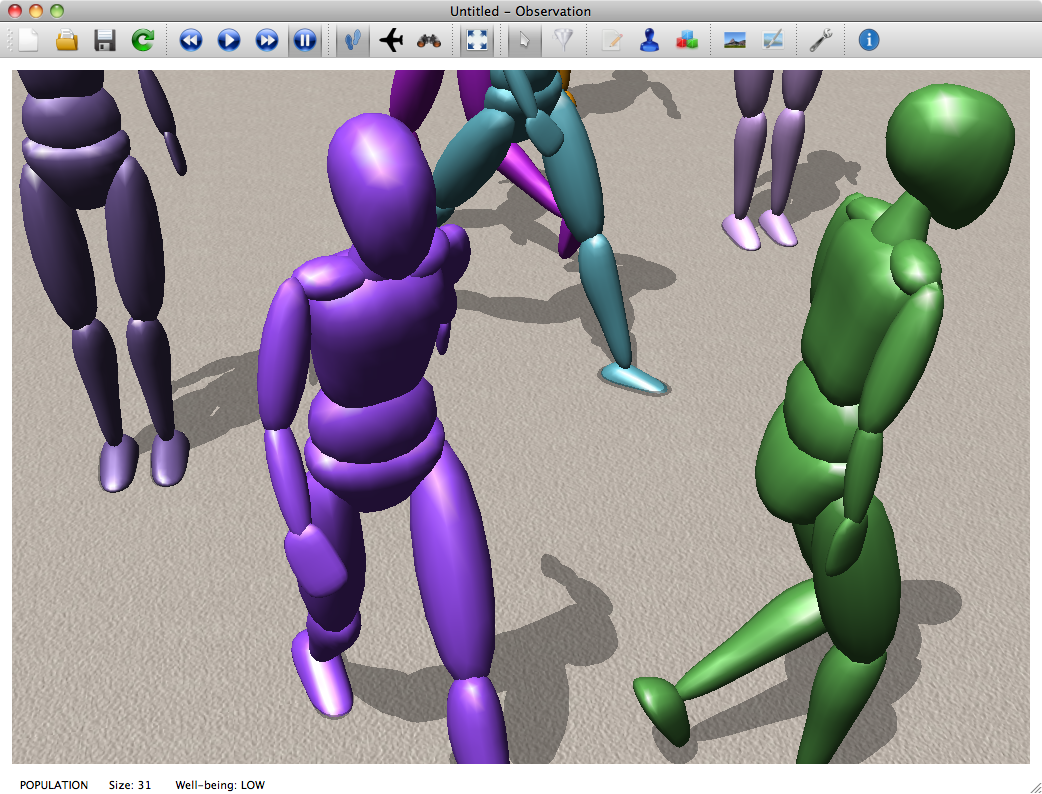
Task: Toggle the footsteps walk mode
Action: coord(352,40)
